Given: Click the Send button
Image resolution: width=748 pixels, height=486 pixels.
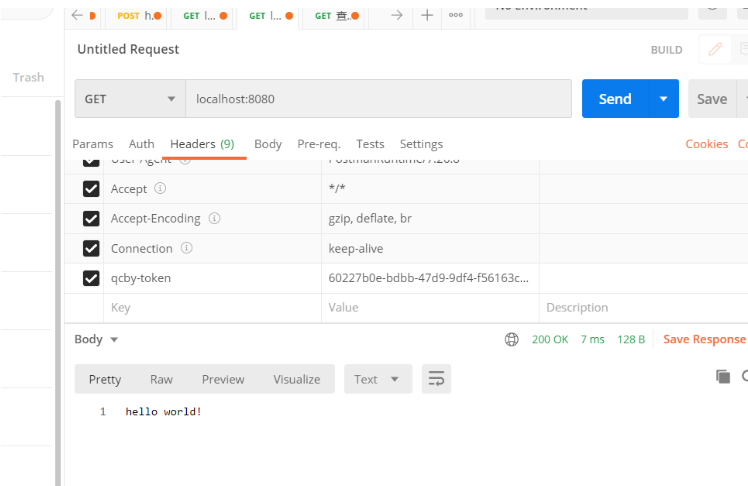Looking at the screenshot, I should point(615,99).
